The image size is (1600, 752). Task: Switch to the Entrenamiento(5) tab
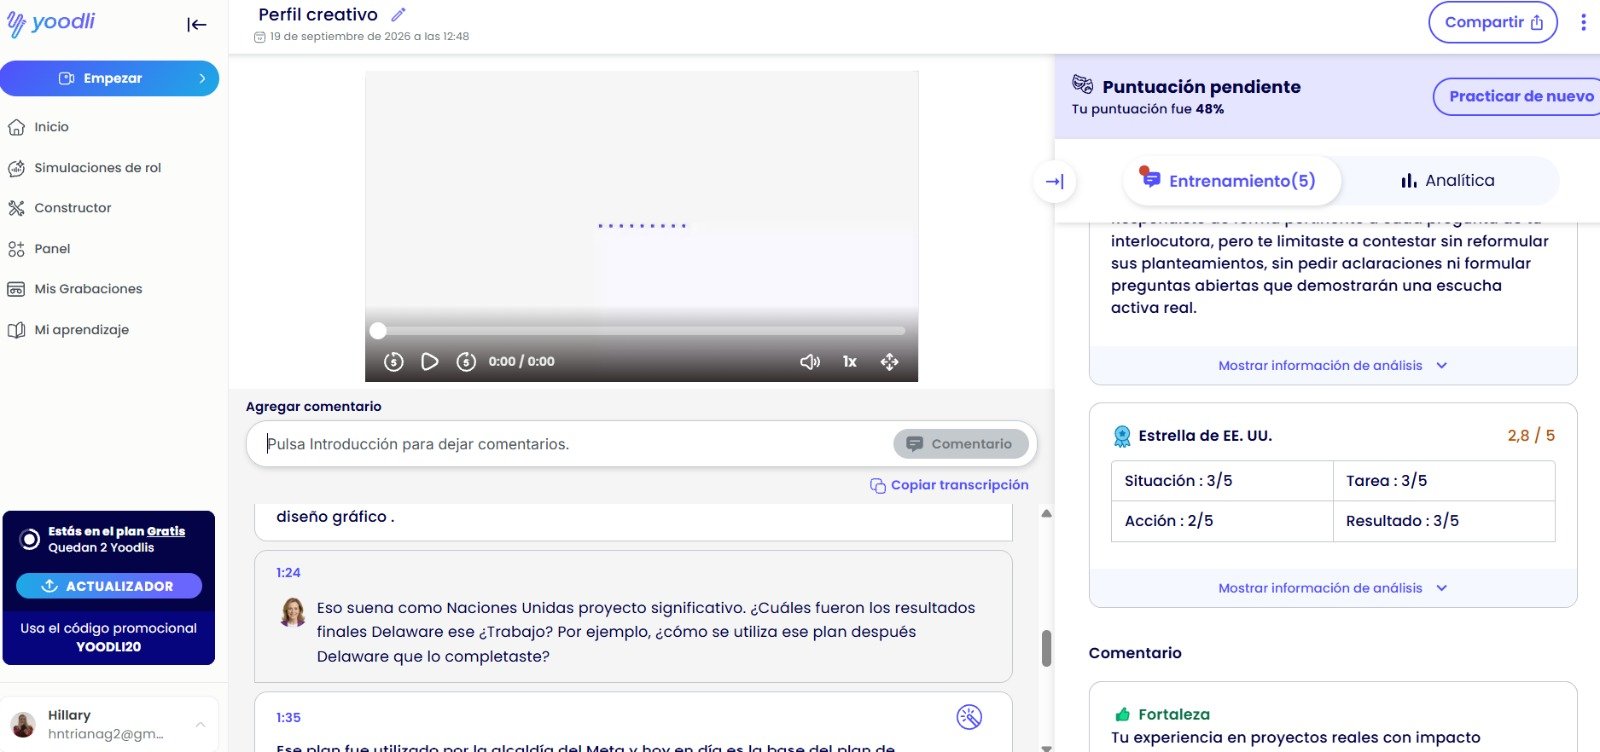pos(1232,181)
